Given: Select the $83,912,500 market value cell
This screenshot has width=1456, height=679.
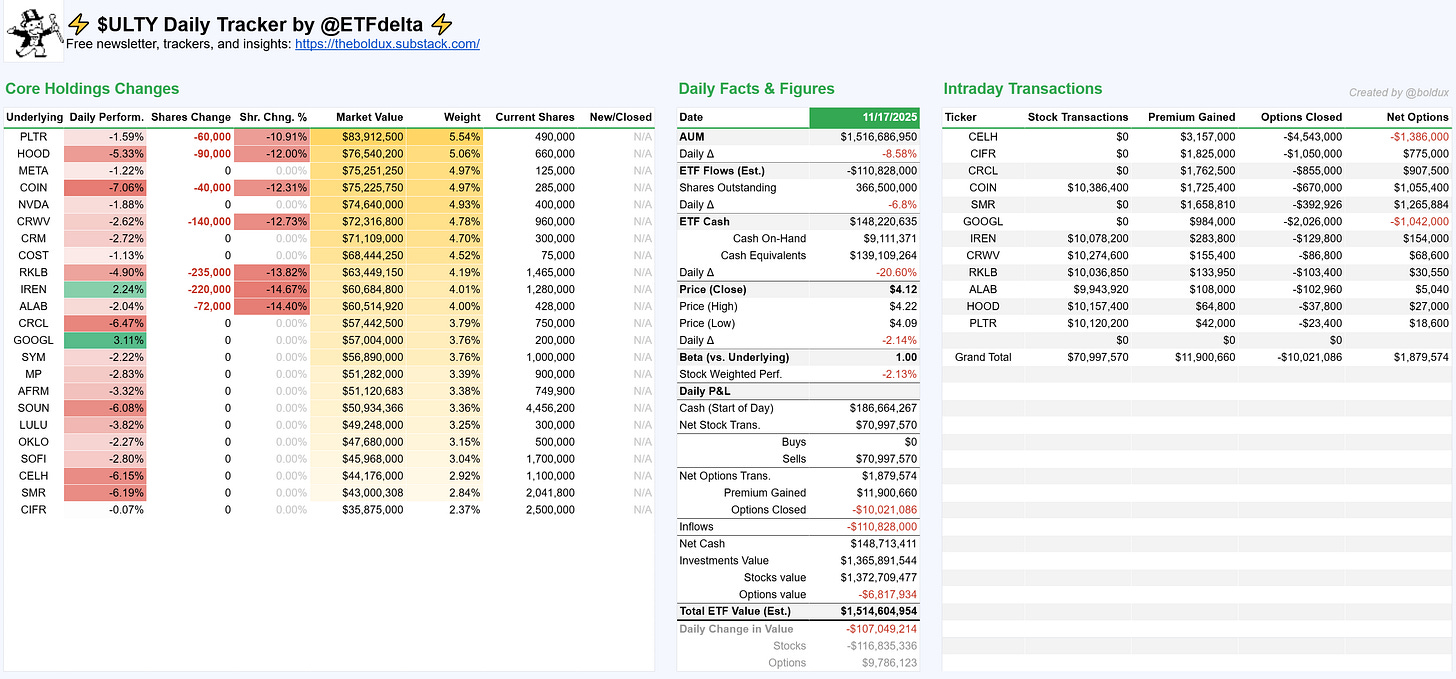Looking at the screenshot, I should coord(357,136).
